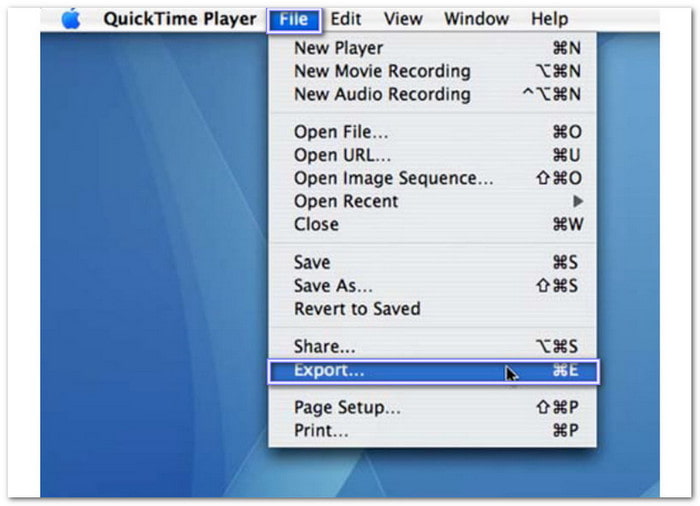
Task: Start a New Audio Recording
Action: coord(432,94)
